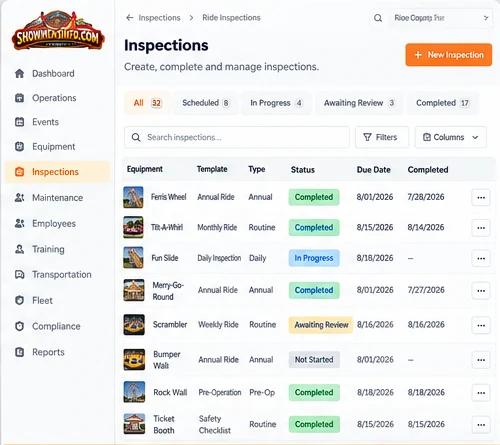Open actions menu for Merry-Go-Round row
Viewport: 500px width, 445px height.
click(481, 290)
